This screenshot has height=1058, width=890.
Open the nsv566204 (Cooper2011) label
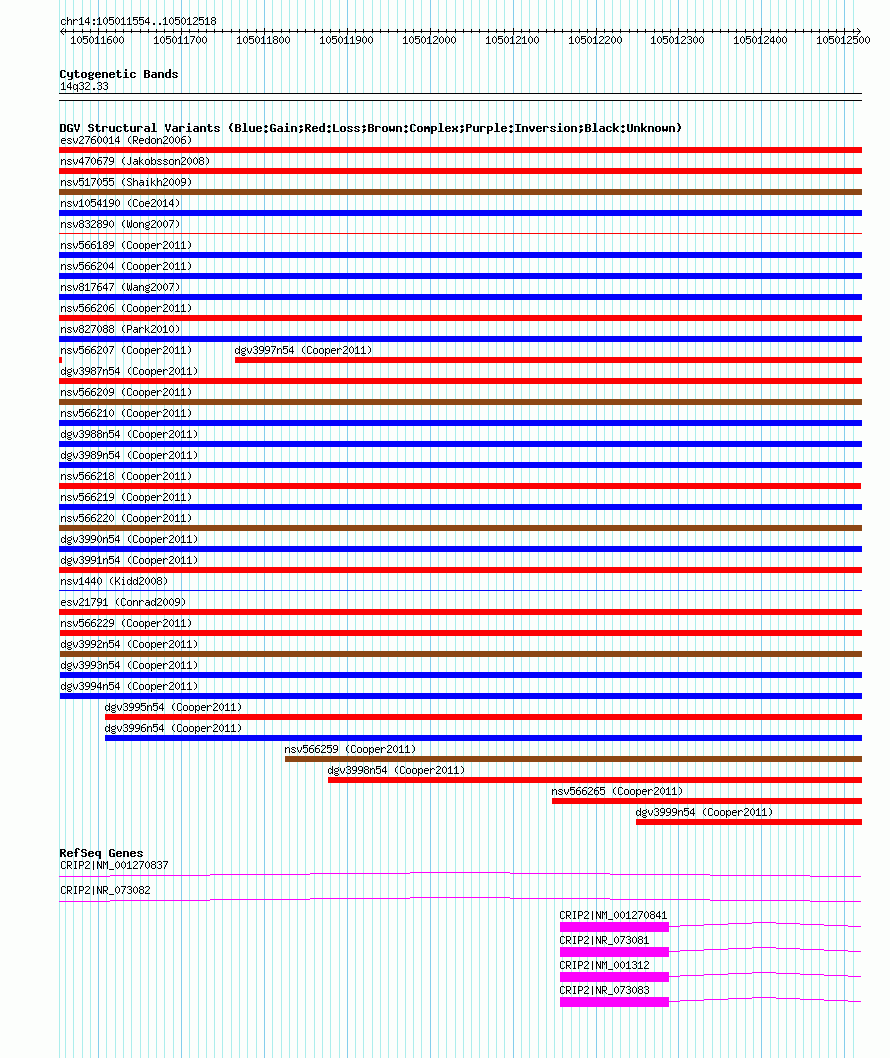[126, 266]
